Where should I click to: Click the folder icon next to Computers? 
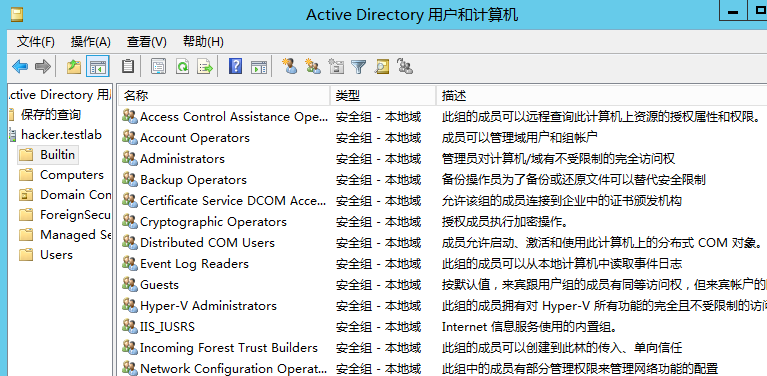pos(26,175)
